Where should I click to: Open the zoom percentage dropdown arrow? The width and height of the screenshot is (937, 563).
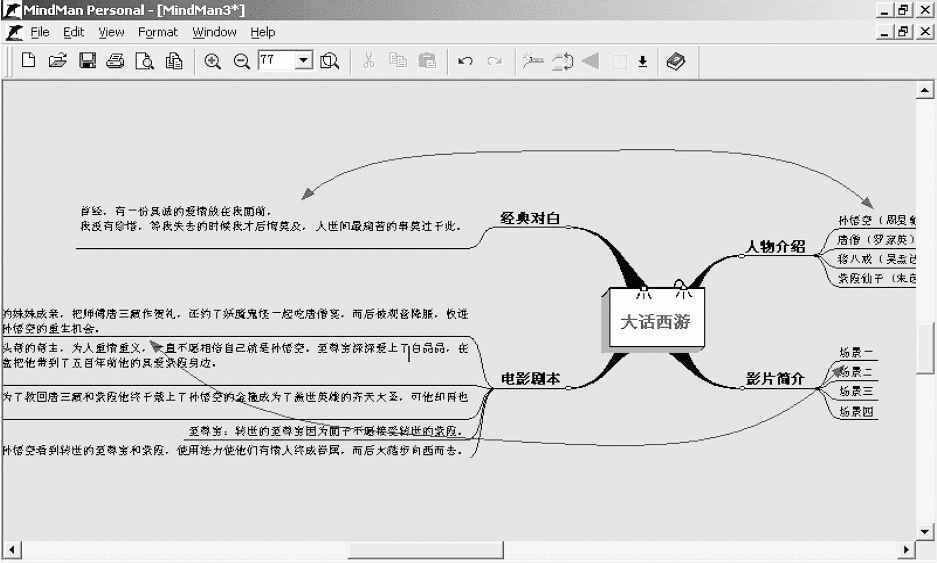[304, 60]
